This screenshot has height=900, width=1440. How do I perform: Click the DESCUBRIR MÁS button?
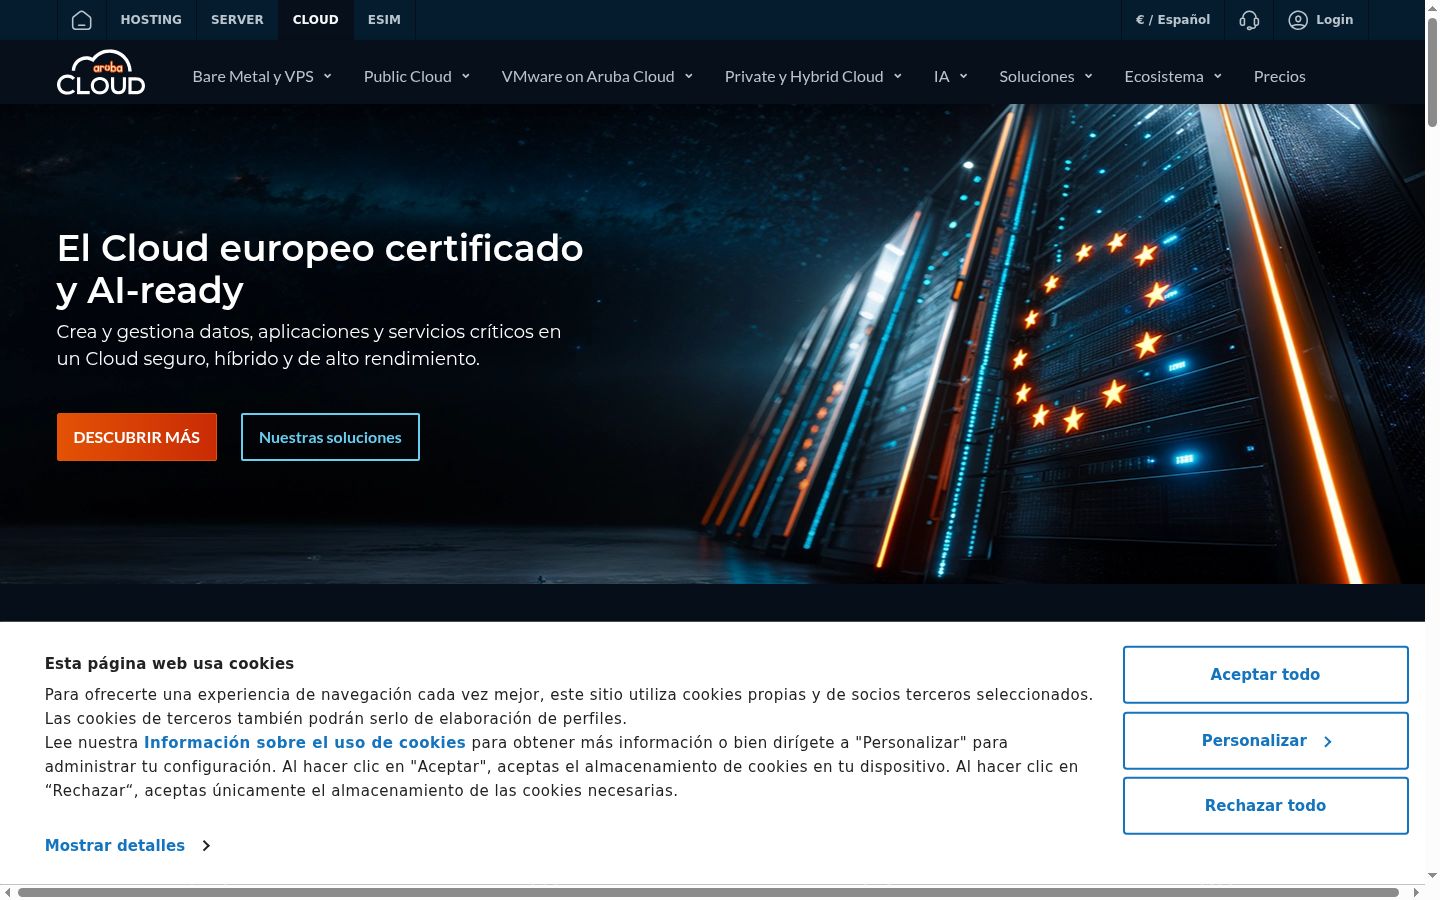(137, 437)
